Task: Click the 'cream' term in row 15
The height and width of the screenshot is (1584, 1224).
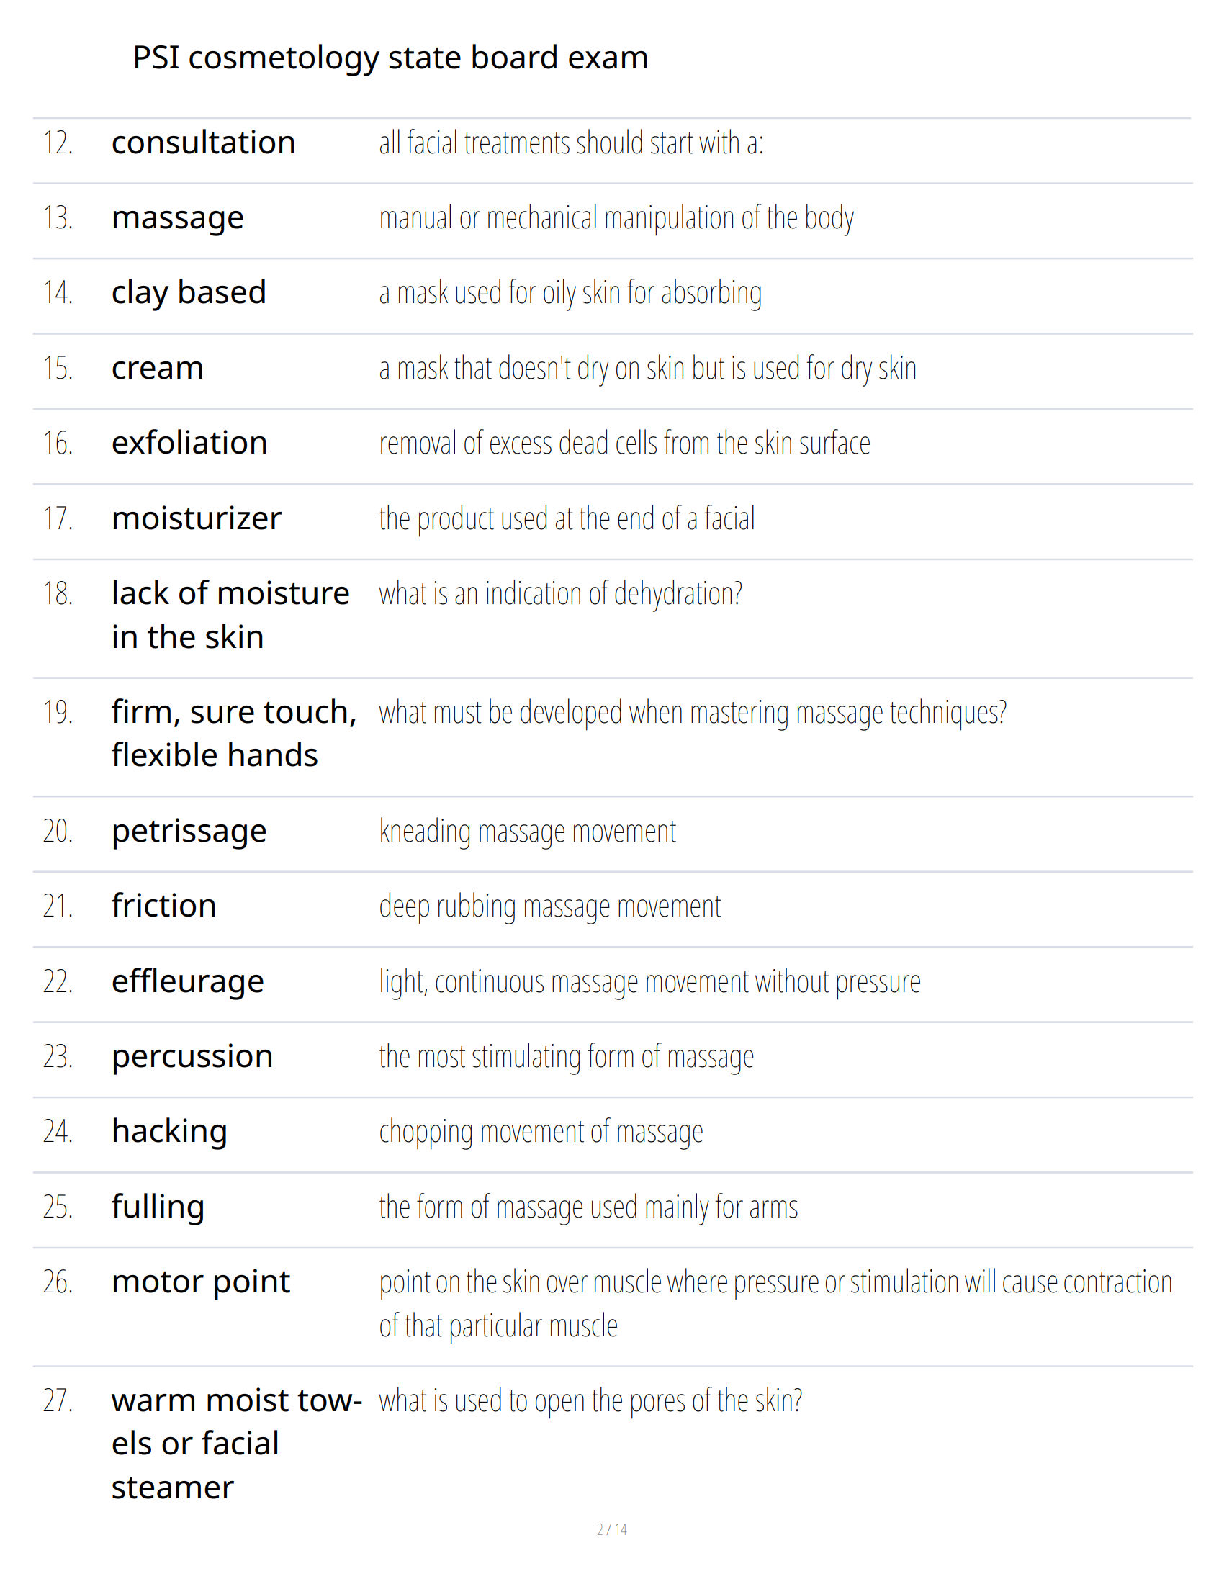Action: click(x=158, y=368)
